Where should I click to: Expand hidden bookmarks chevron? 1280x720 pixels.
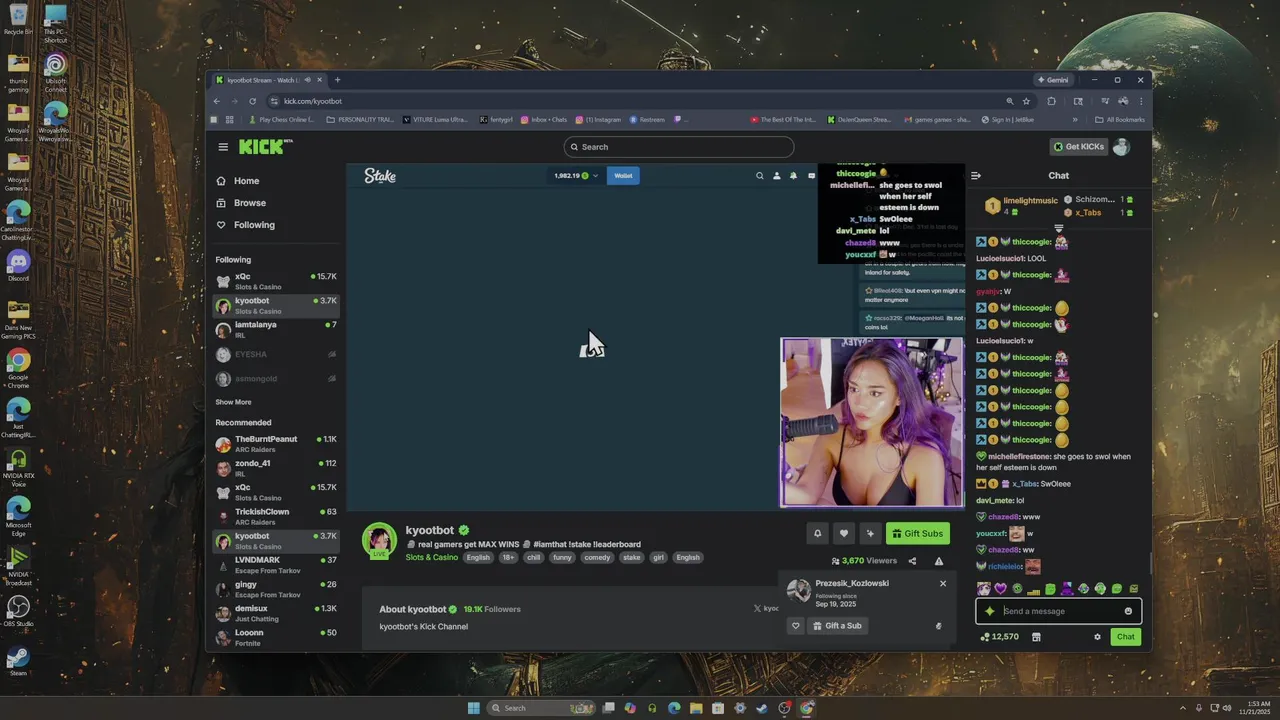tap(1075, 120)
